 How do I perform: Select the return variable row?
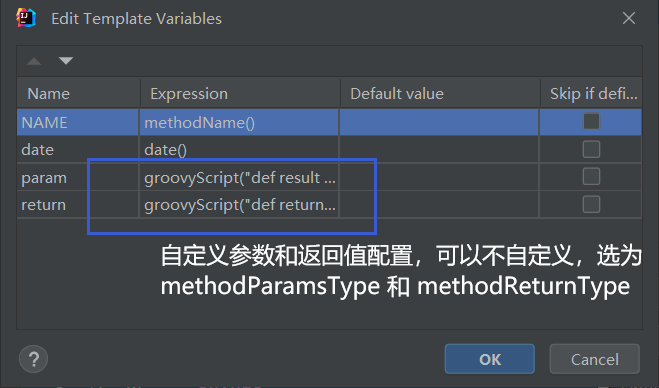tap(329, 205)
